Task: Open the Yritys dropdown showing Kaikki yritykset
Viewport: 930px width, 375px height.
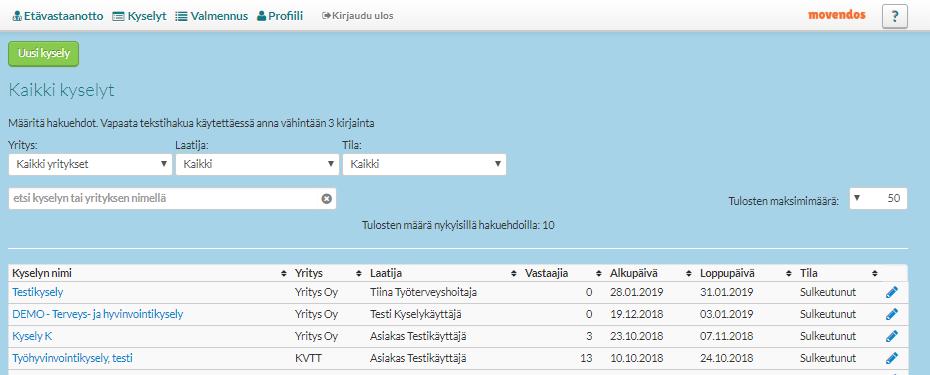Action: 90,164
